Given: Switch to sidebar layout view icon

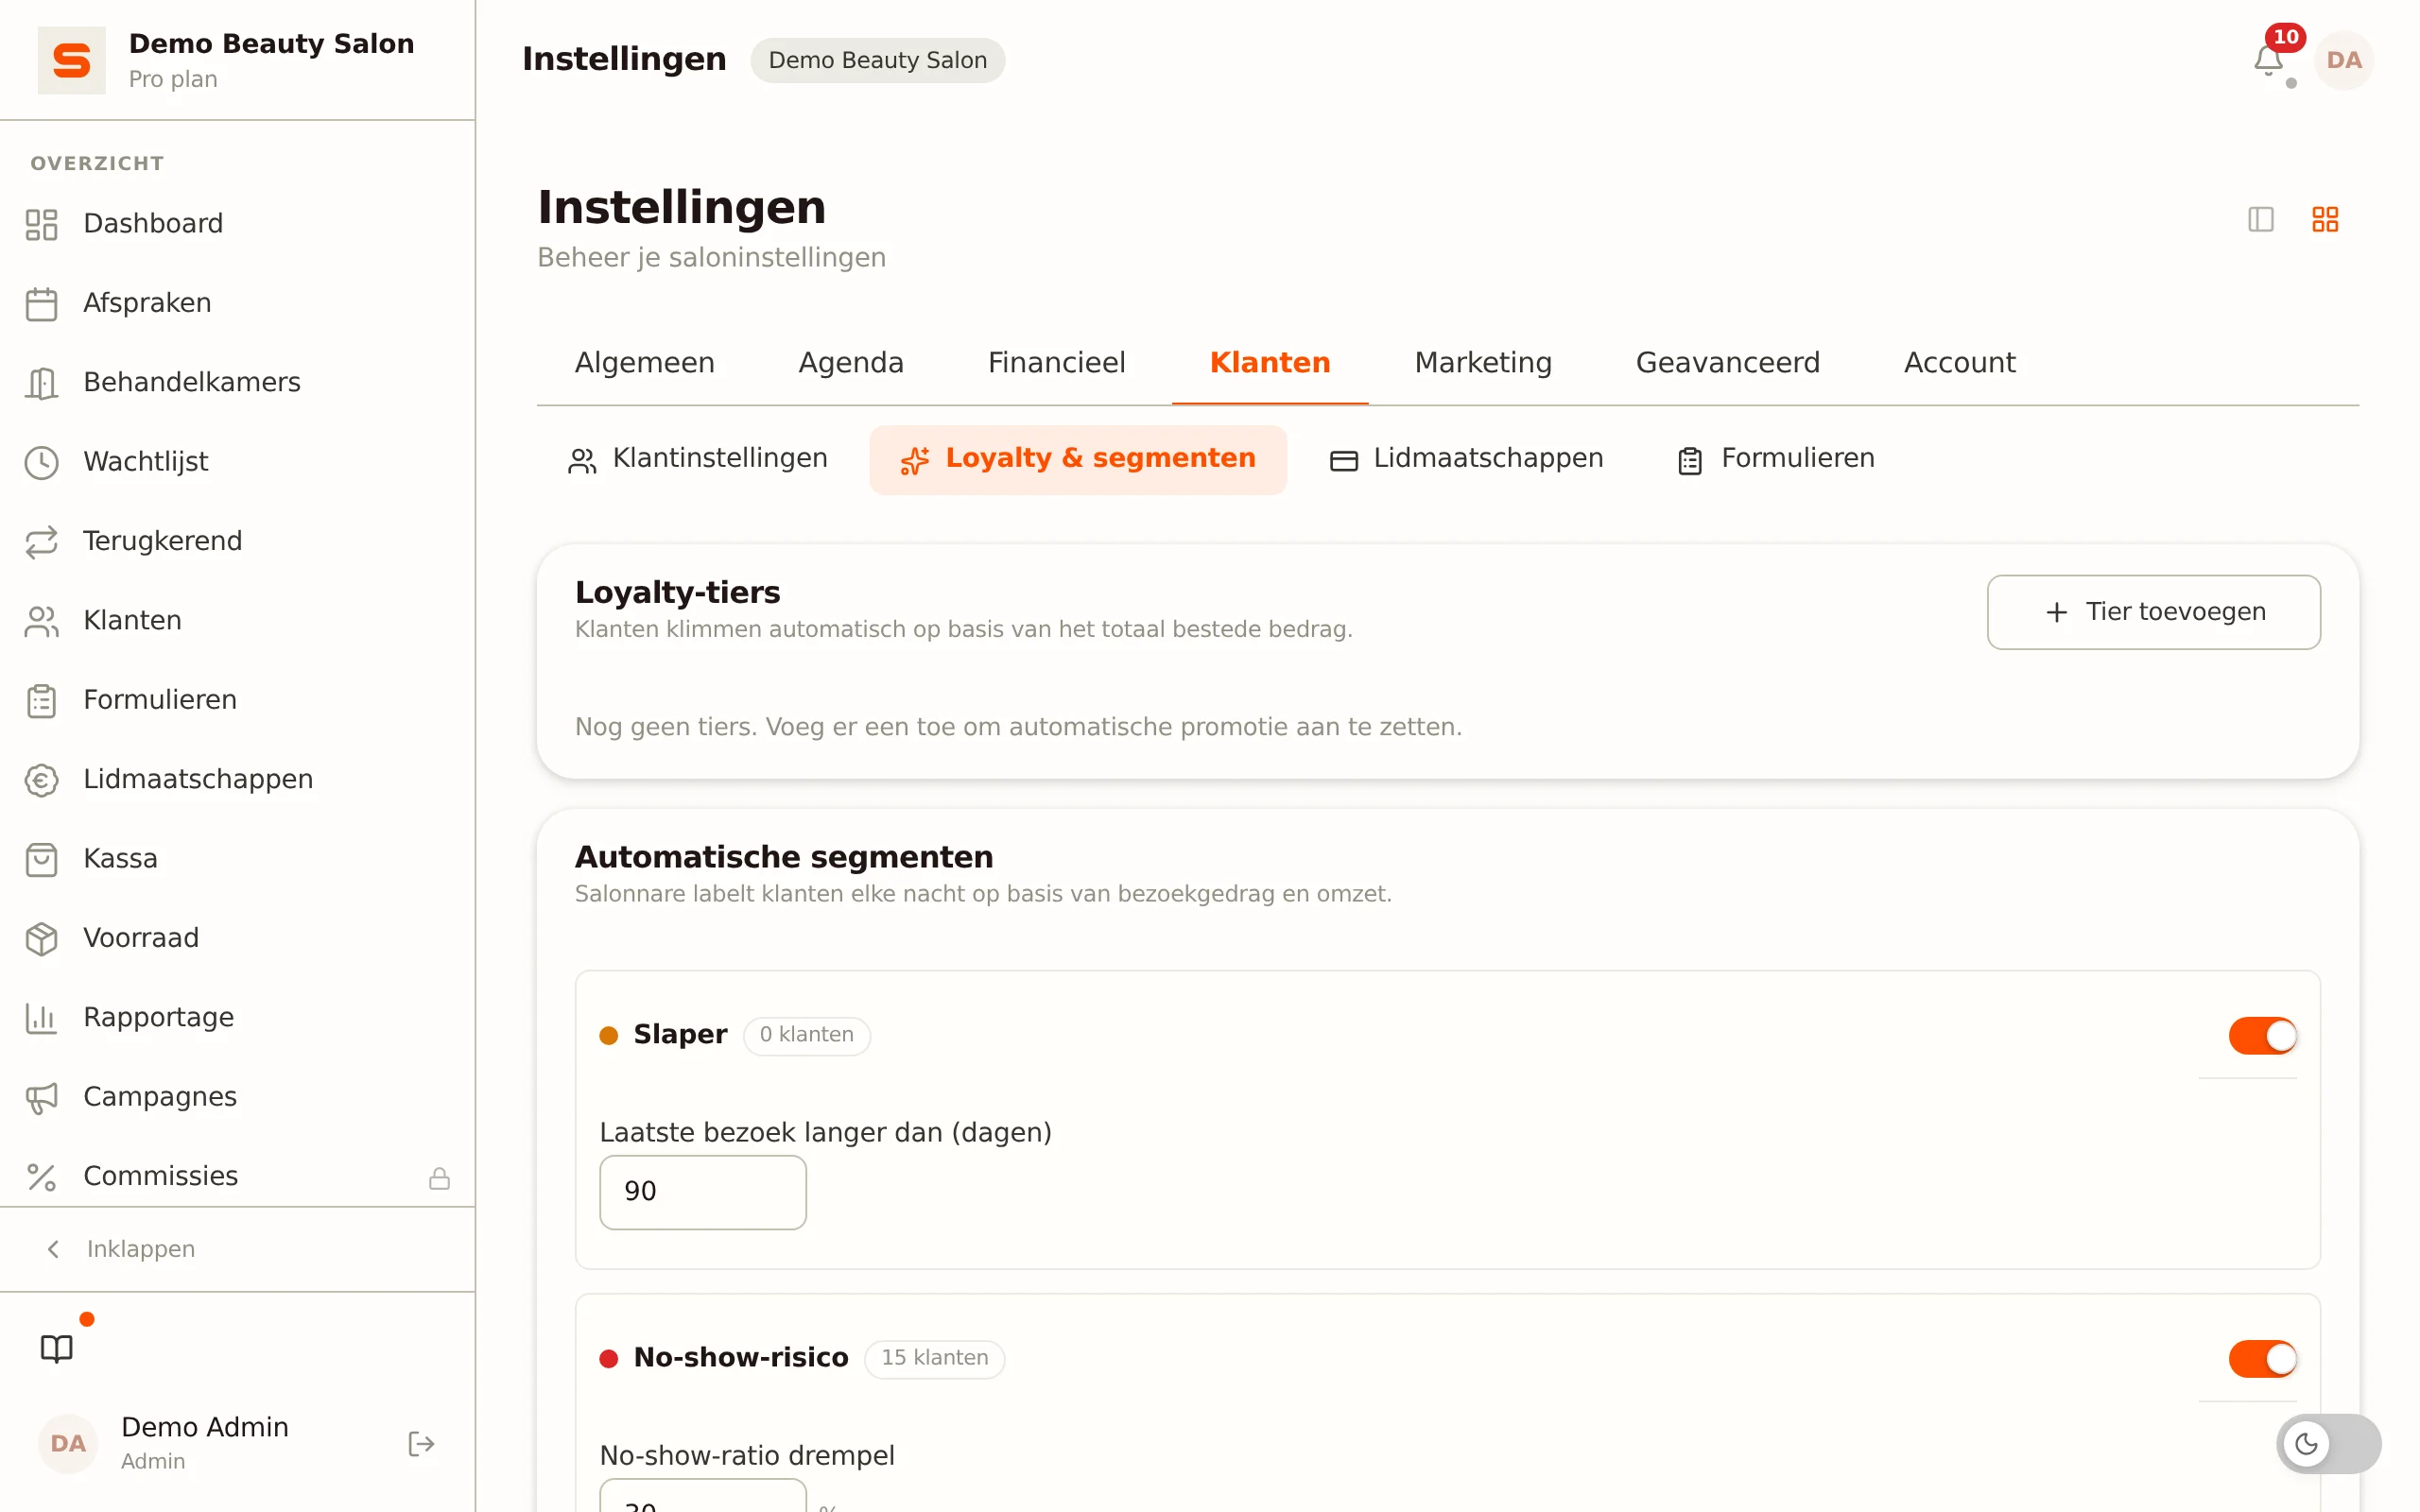Looking at the screenshot, I should click(2261, 219).
